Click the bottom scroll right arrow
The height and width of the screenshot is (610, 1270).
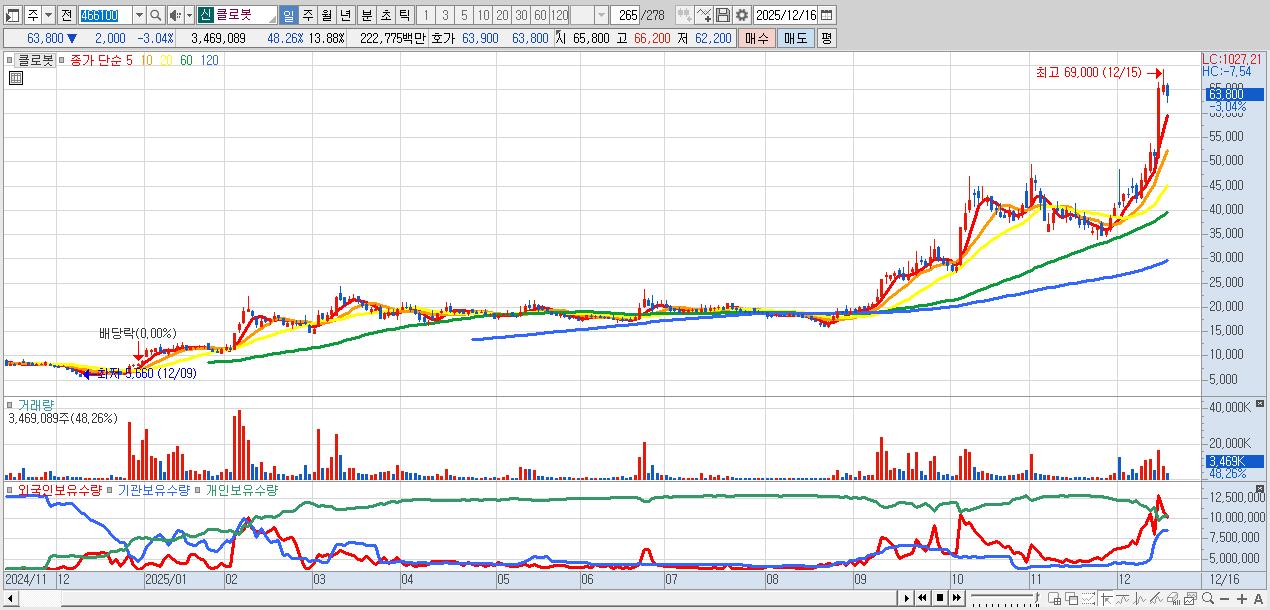[x=908, y=598]
